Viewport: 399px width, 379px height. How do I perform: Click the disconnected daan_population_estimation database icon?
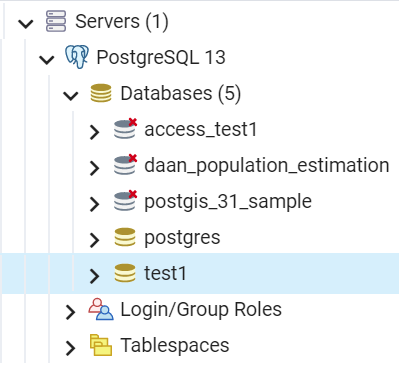click(x=125, y=165)
